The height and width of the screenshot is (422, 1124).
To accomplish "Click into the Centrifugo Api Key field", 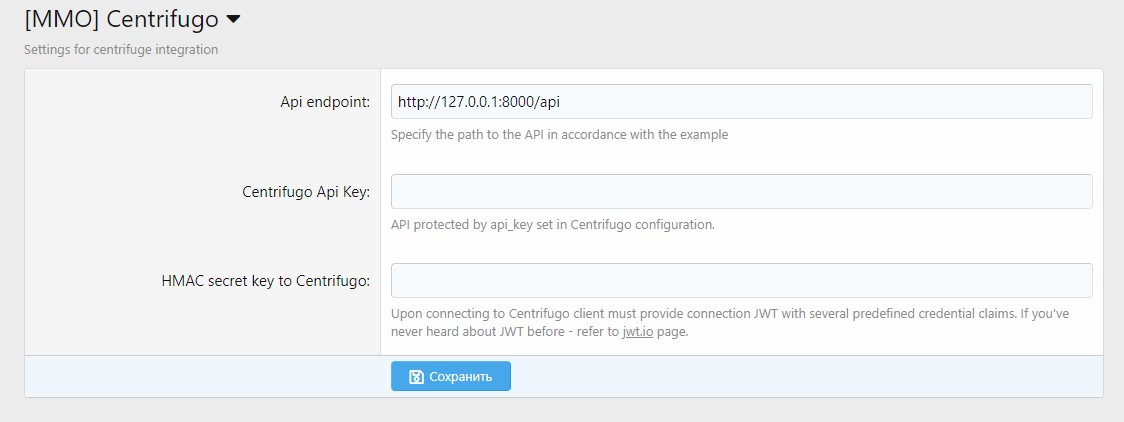I will (x=740, y=191).
